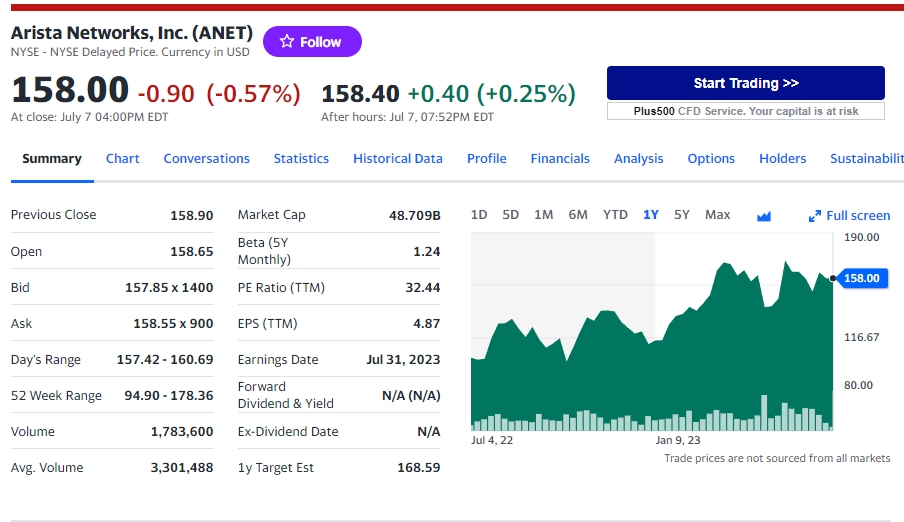Click the Avg. Volume value 3,301,488
Screen dimensions: 904x522
tap(182, 468)
